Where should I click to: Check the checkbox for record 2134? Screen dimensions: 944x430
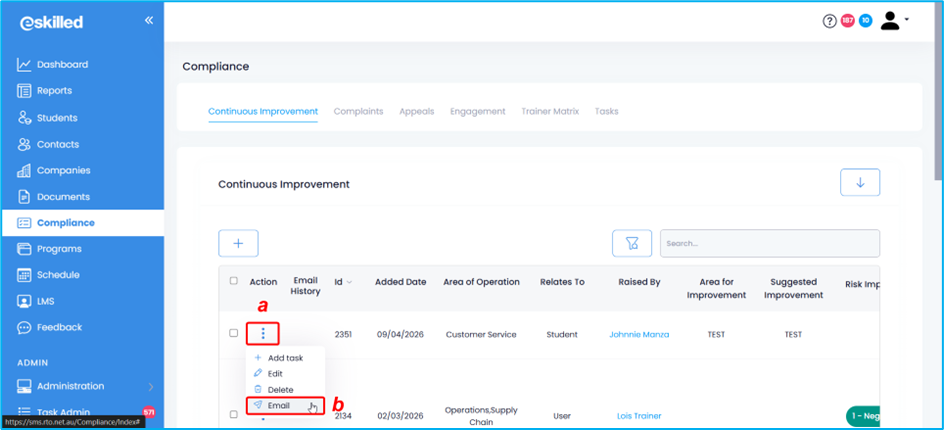pyautogui.click(x=234, y=415)
